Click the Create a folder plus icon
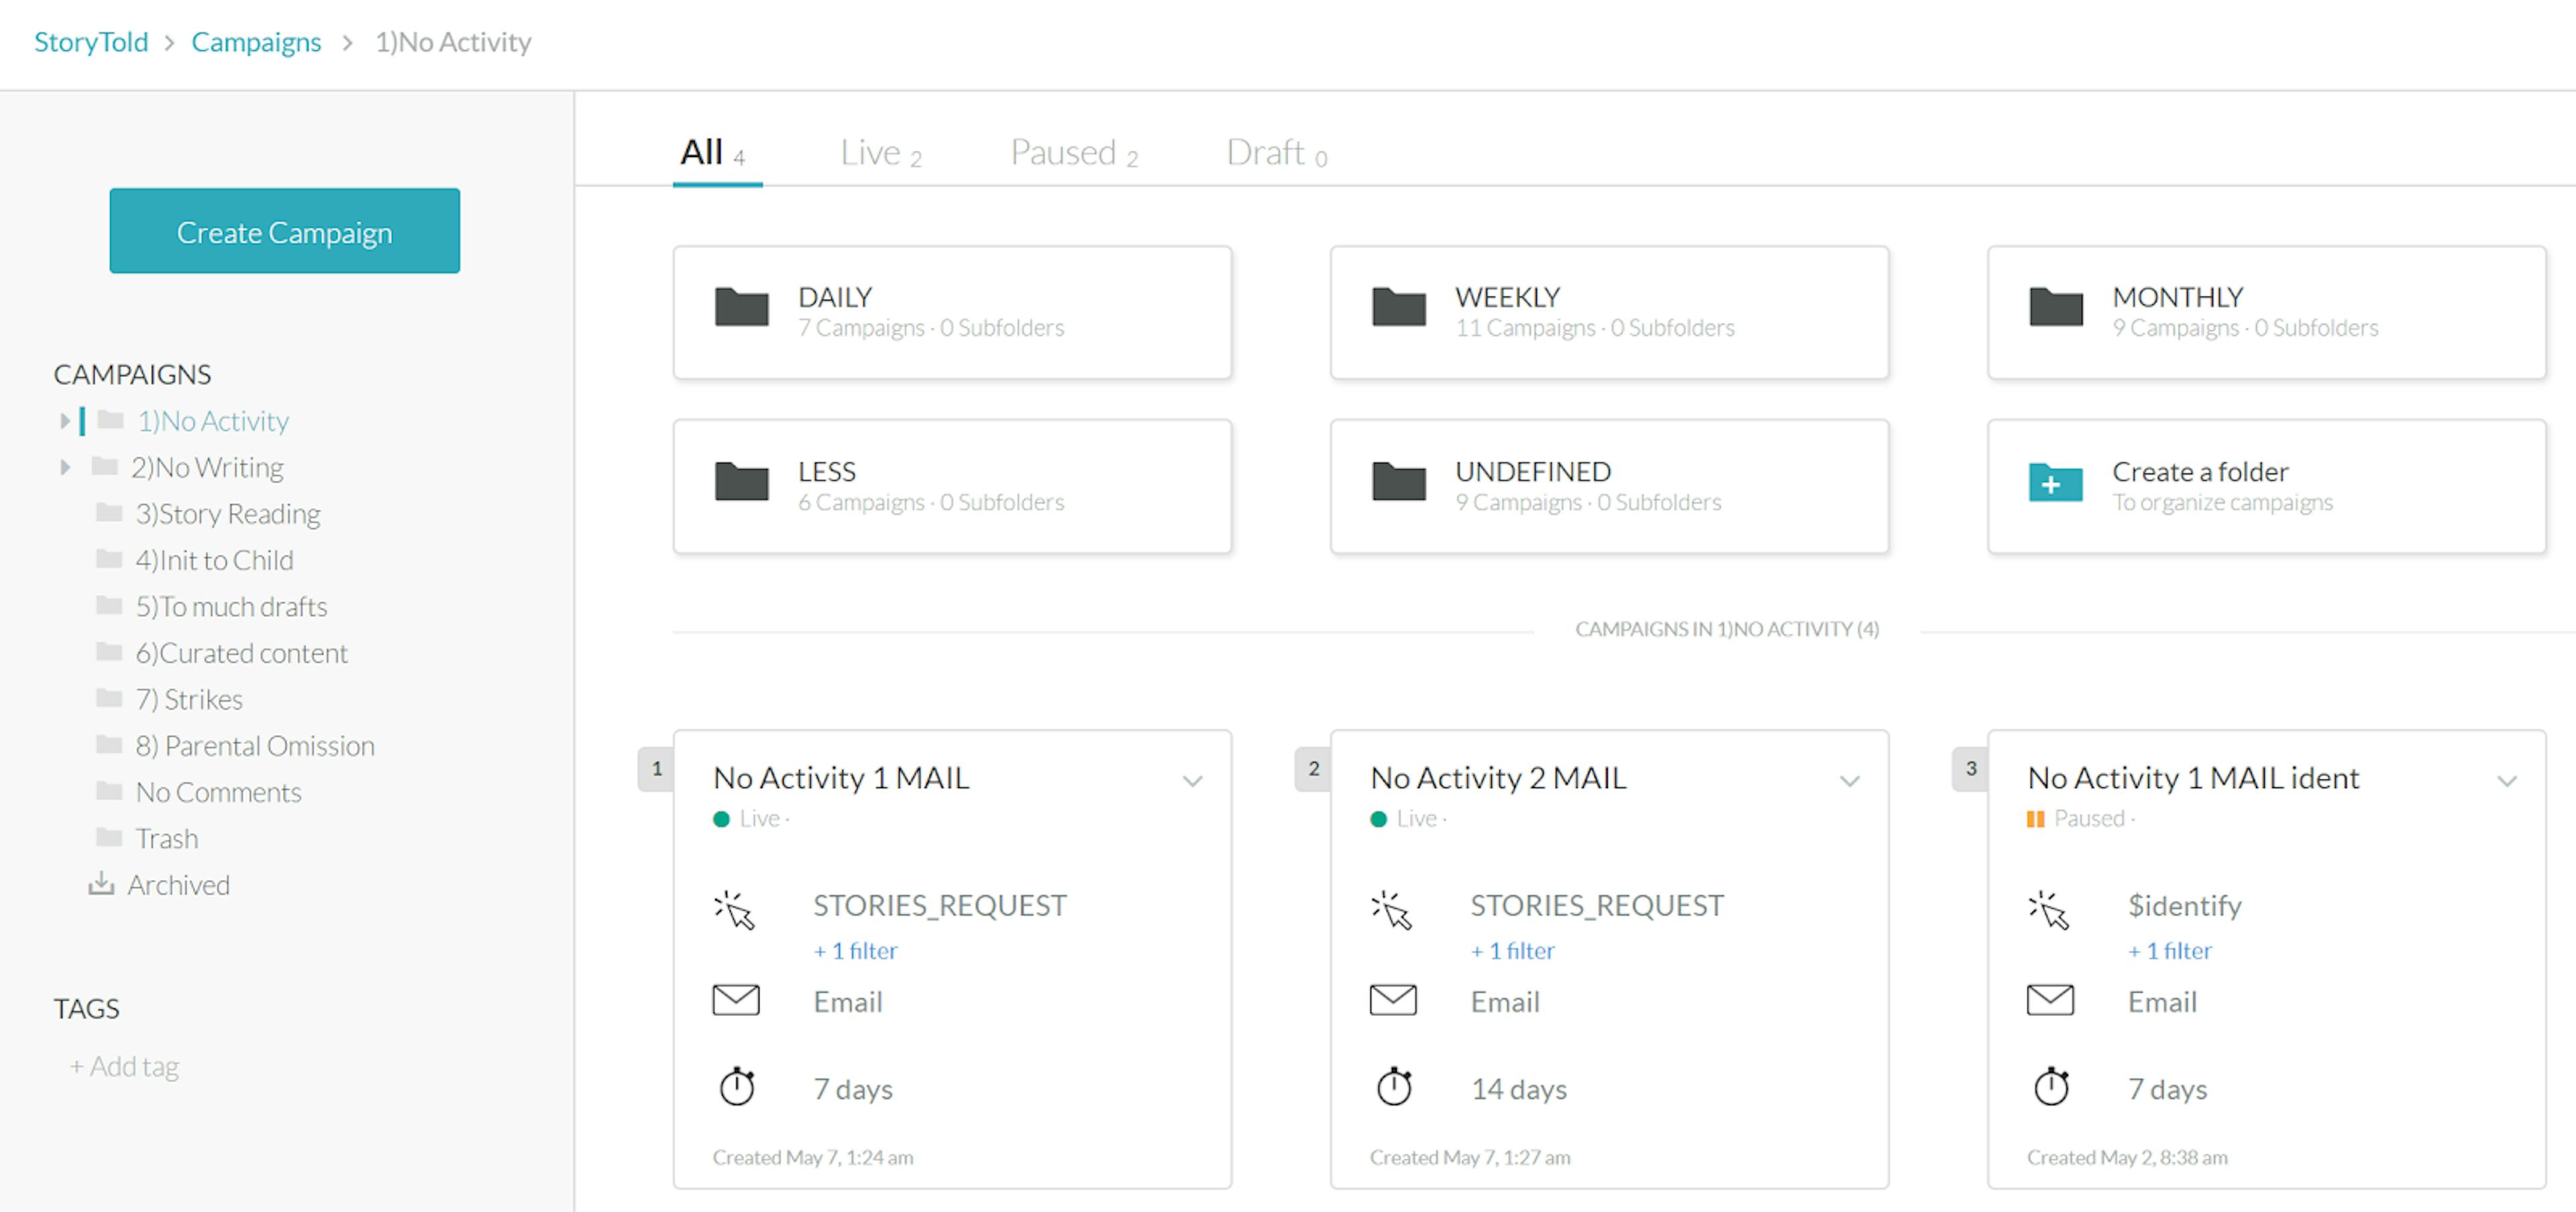This screenshot has height=1212, width=2576. click(2055, 482)
